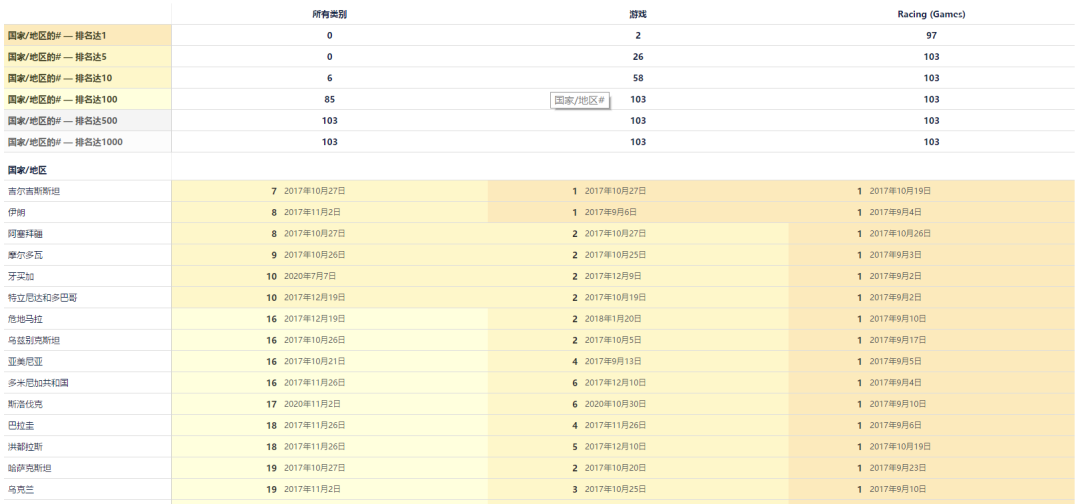Select the 排名达10 row label
1080x504 pixels.
[x=66, y=78]
